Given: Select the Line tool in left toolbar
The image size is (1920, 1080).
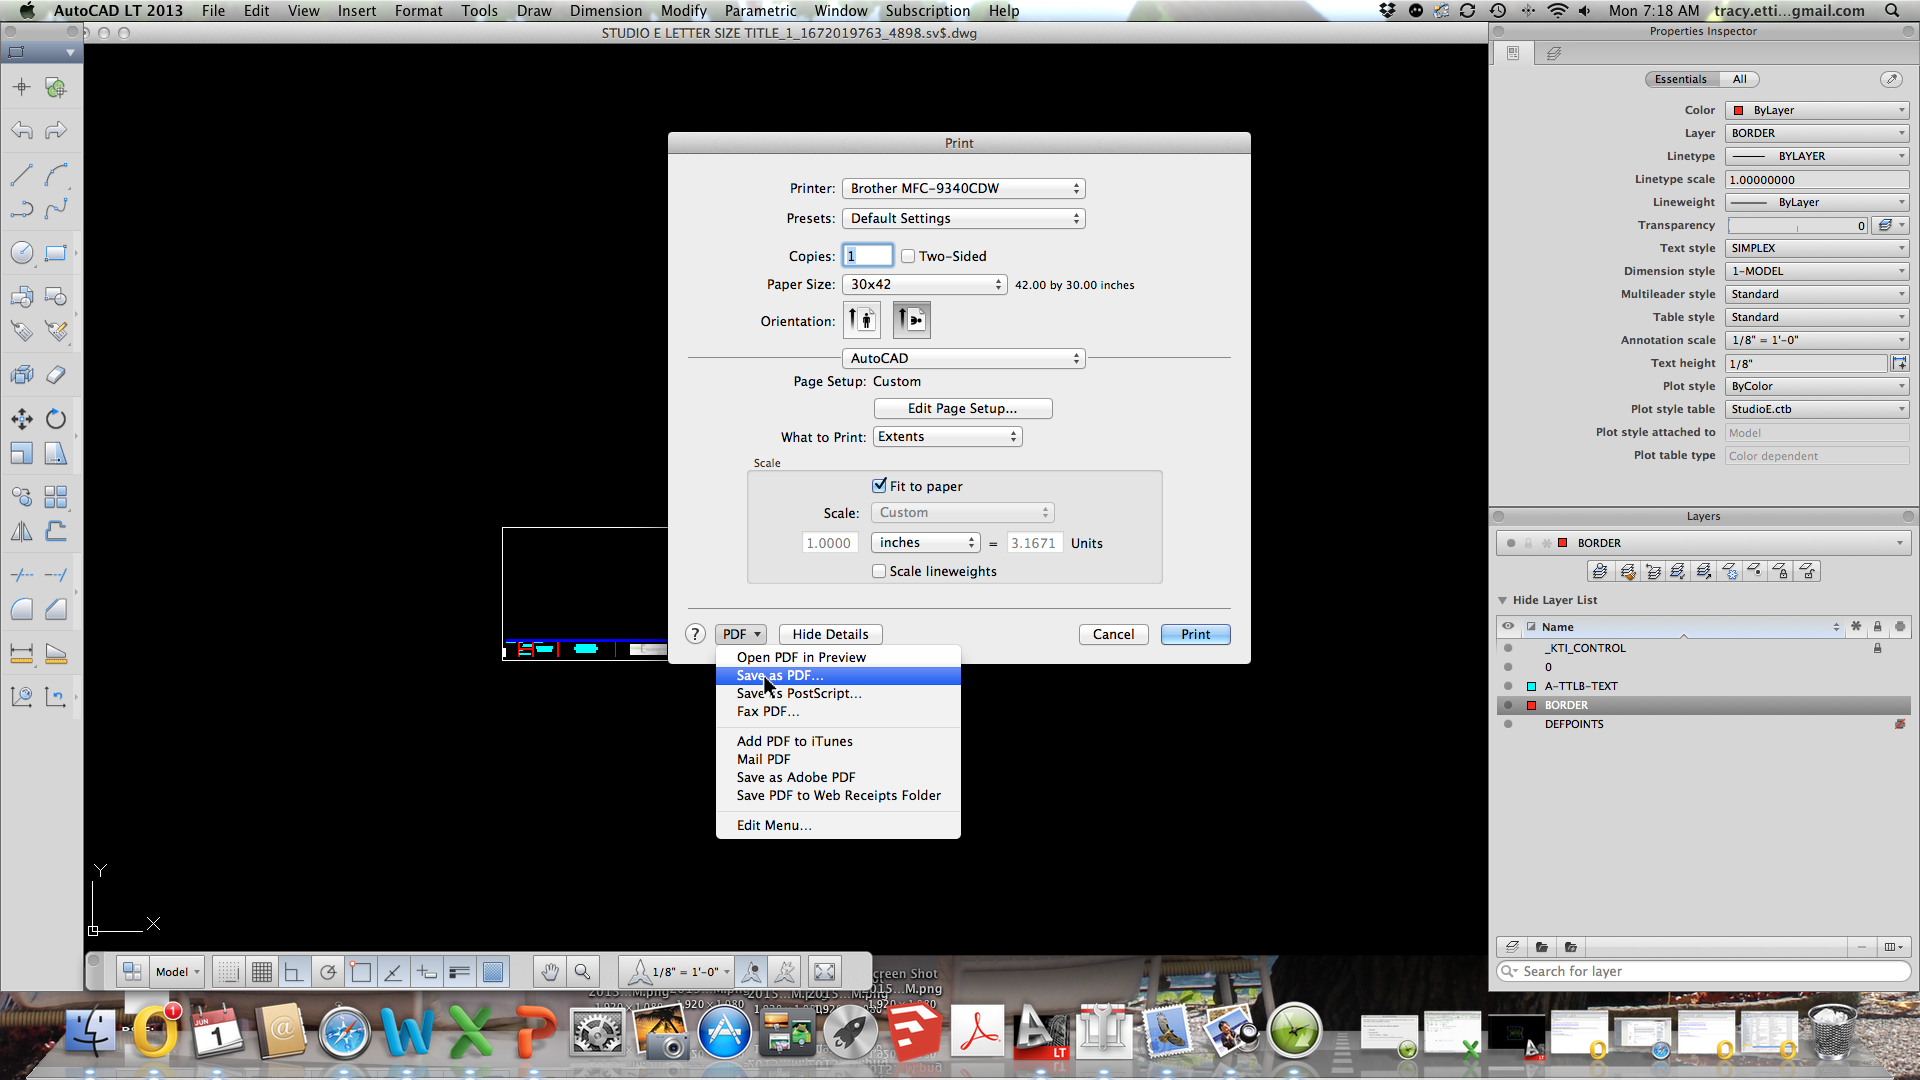Looking at the screenshot, I should pos(21,175).
